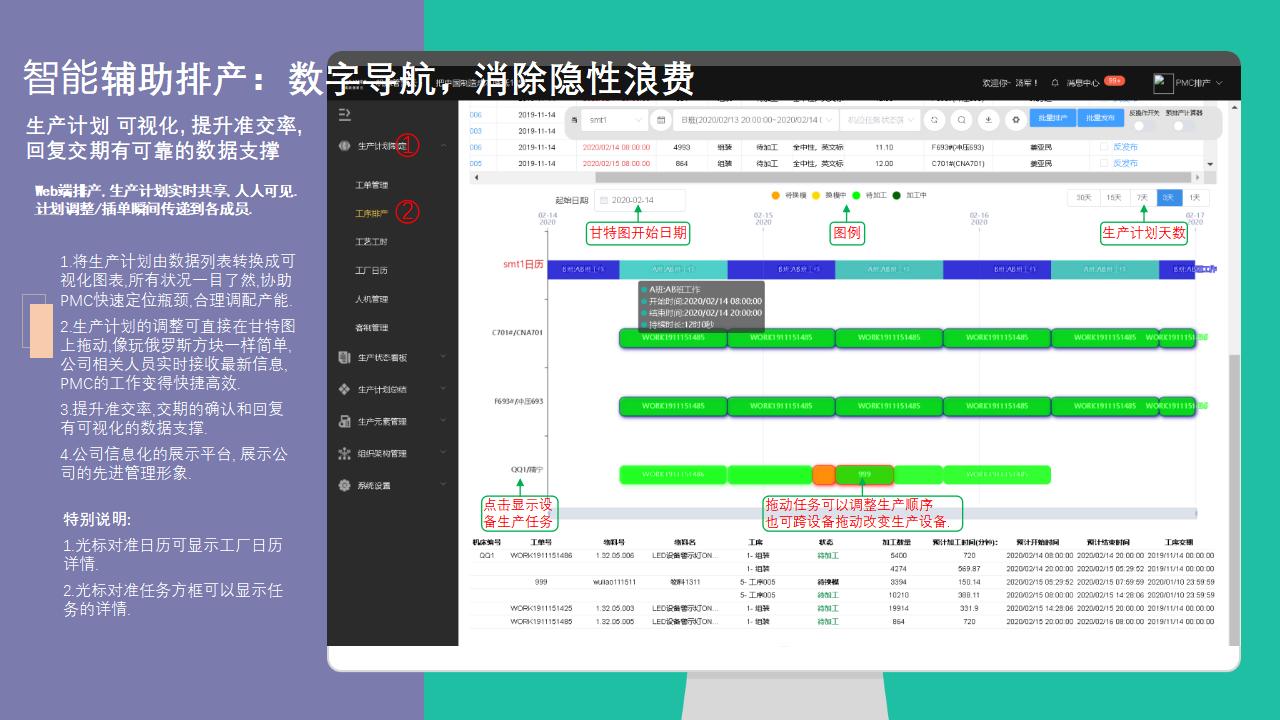1280x720 pixels.
Task: Select 工序排产 in the sidebar
Action: (x=371, y=213)
